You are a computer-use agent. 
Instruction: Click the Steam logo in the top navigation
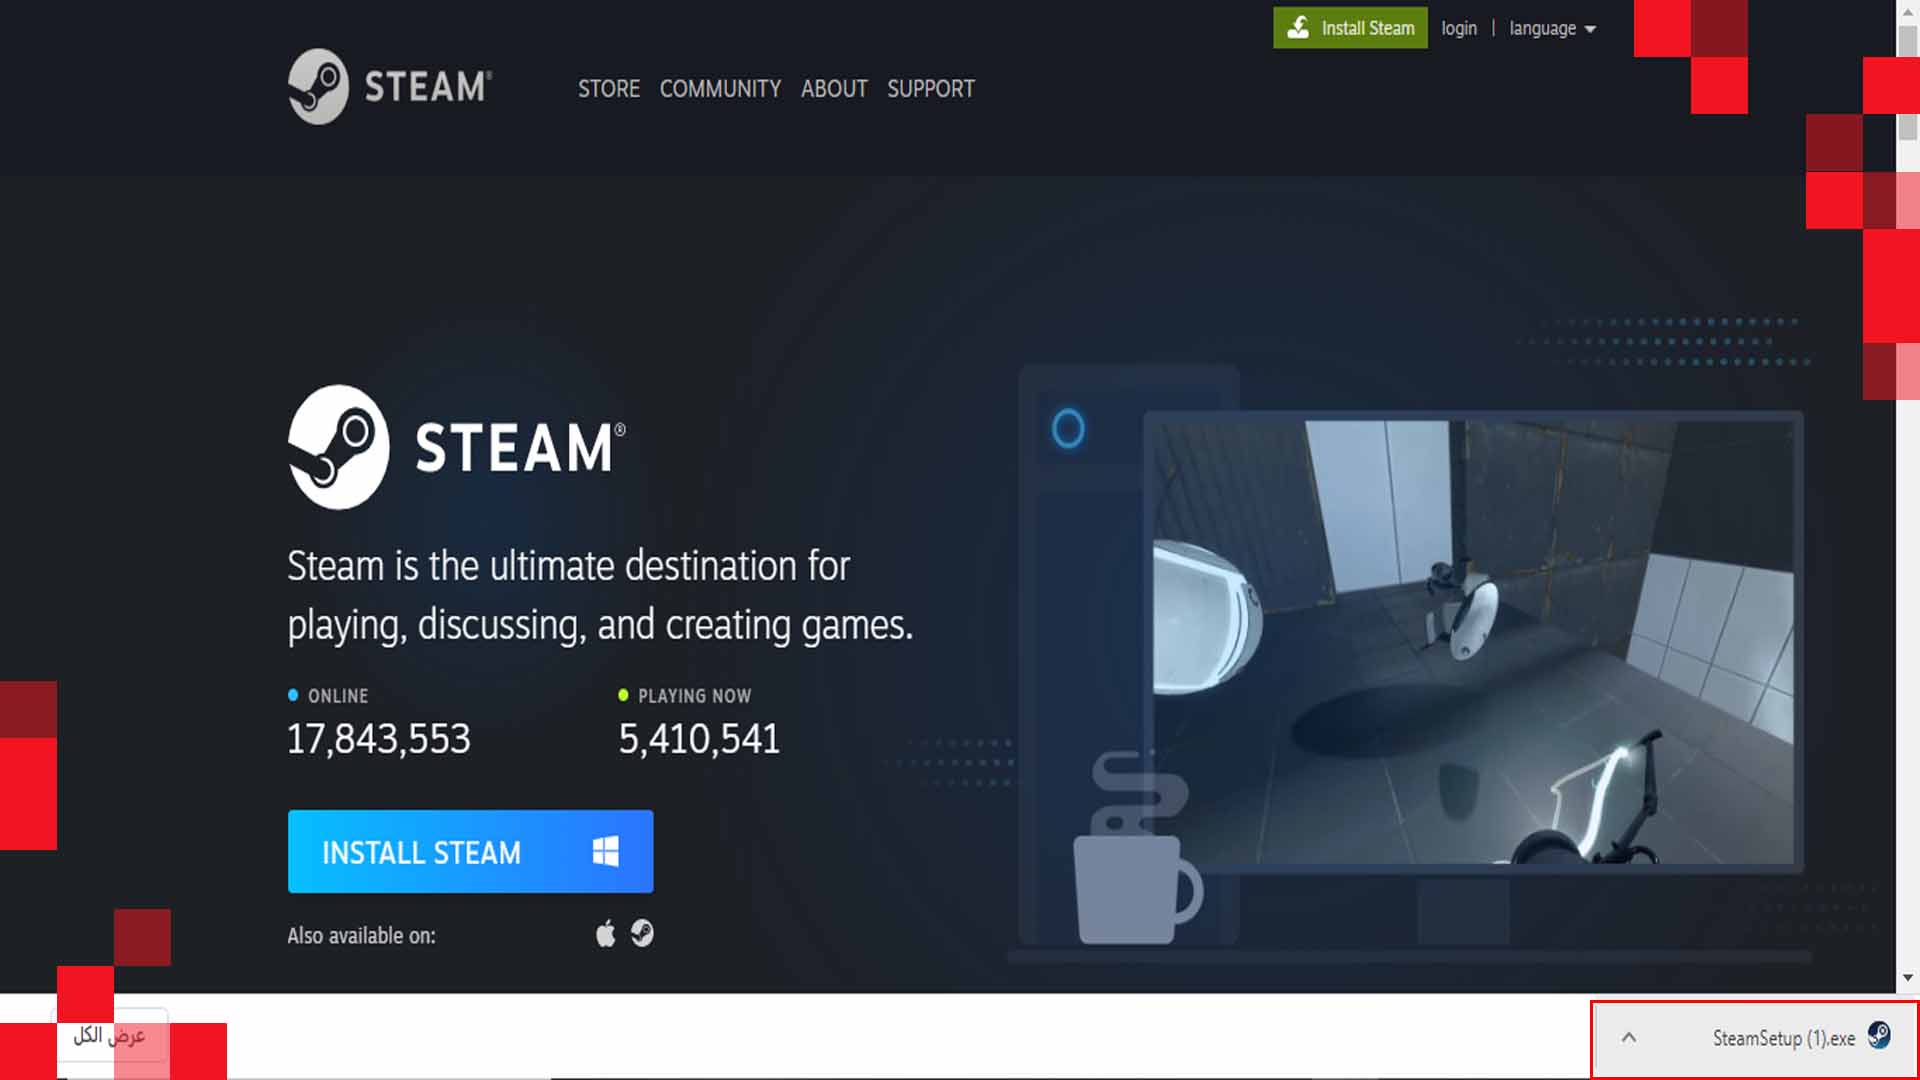(x=388, y=88)
